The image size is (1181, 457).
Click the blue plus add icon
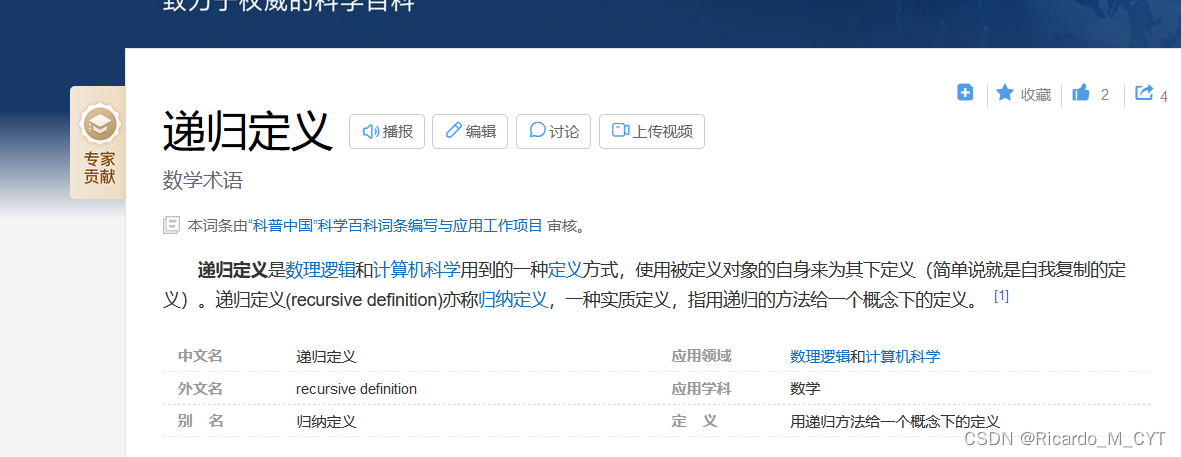point(965,93)
